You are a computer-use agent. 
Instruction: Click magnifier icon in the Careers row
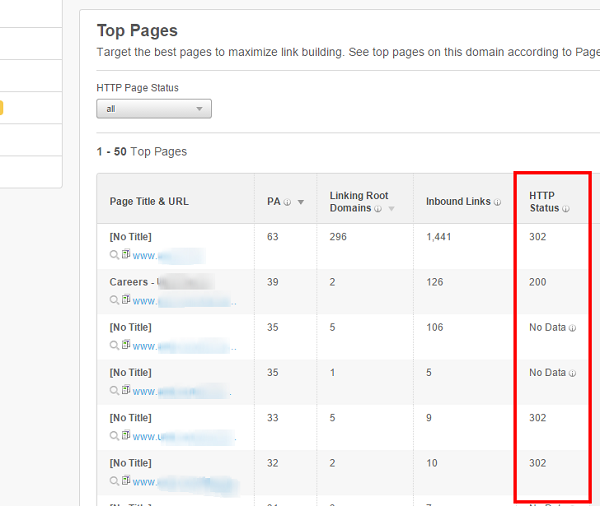114,300
